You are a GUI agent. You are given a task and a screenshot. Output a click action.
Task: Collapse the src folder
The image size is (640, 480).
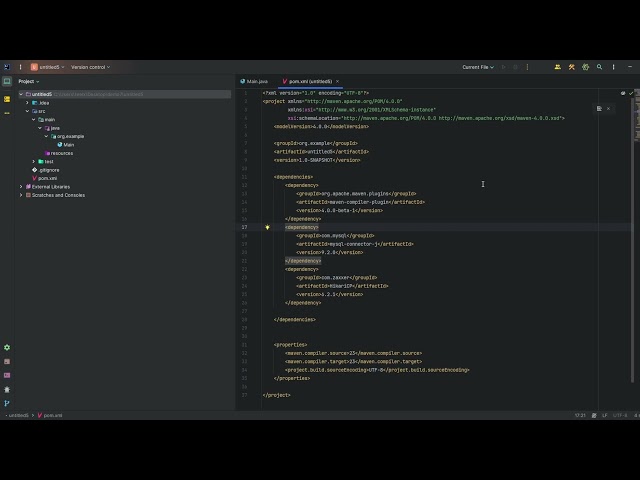[27, 111]
